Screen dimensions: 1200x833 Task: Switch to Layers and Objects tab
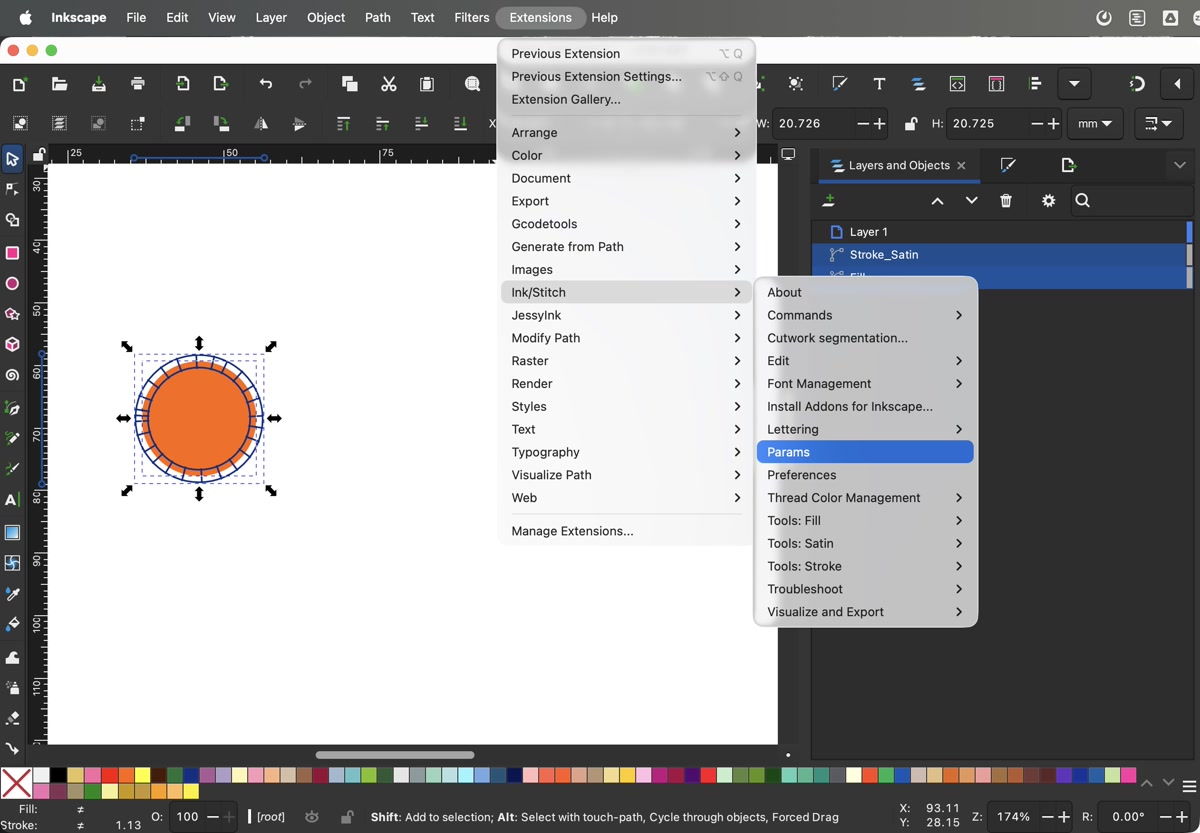coord(897,165)
